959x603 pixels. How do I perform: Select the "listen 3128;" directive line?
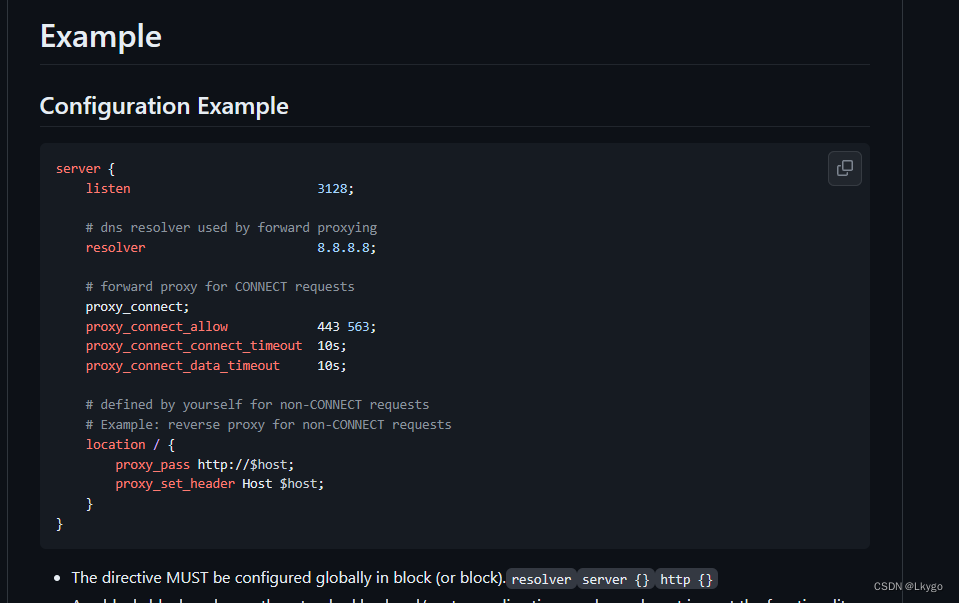[x=220, y=188]
